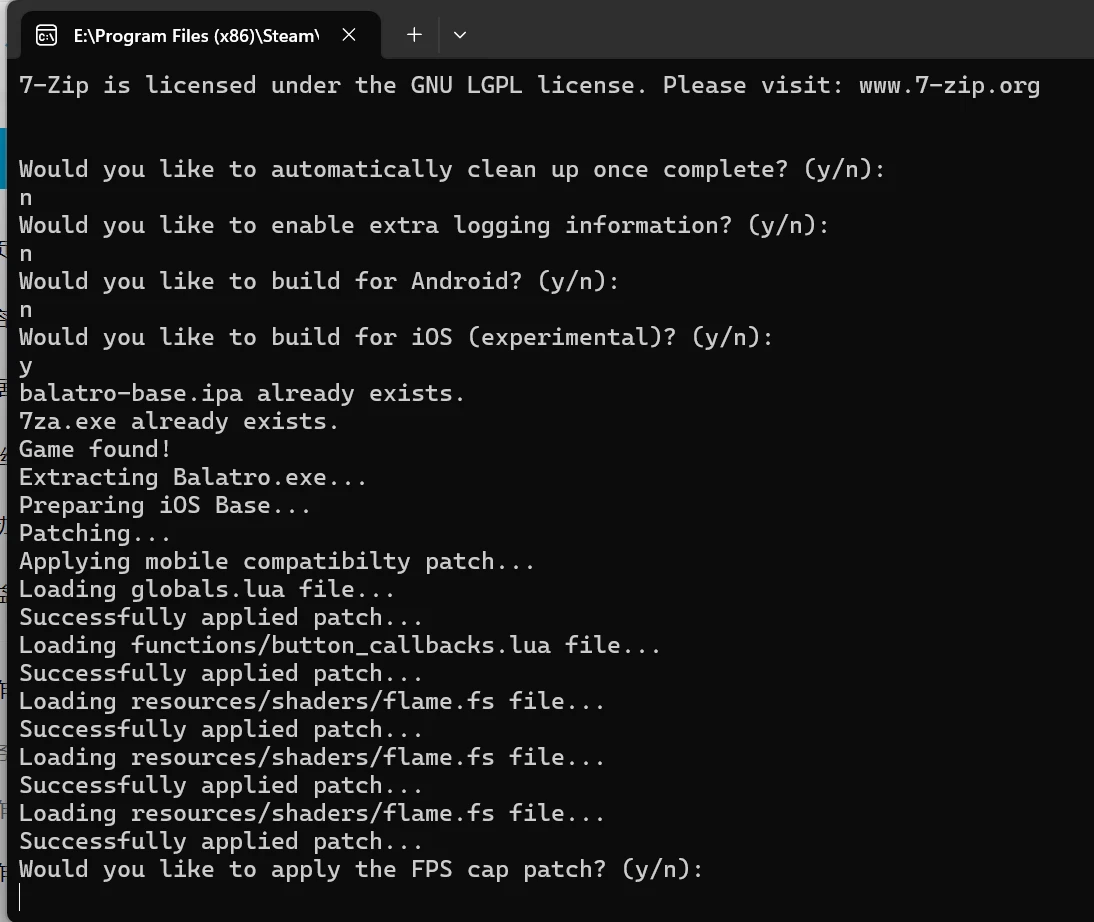Click the terminal icon in the tab
The image size is (1094, 922).
coord(46,35)
